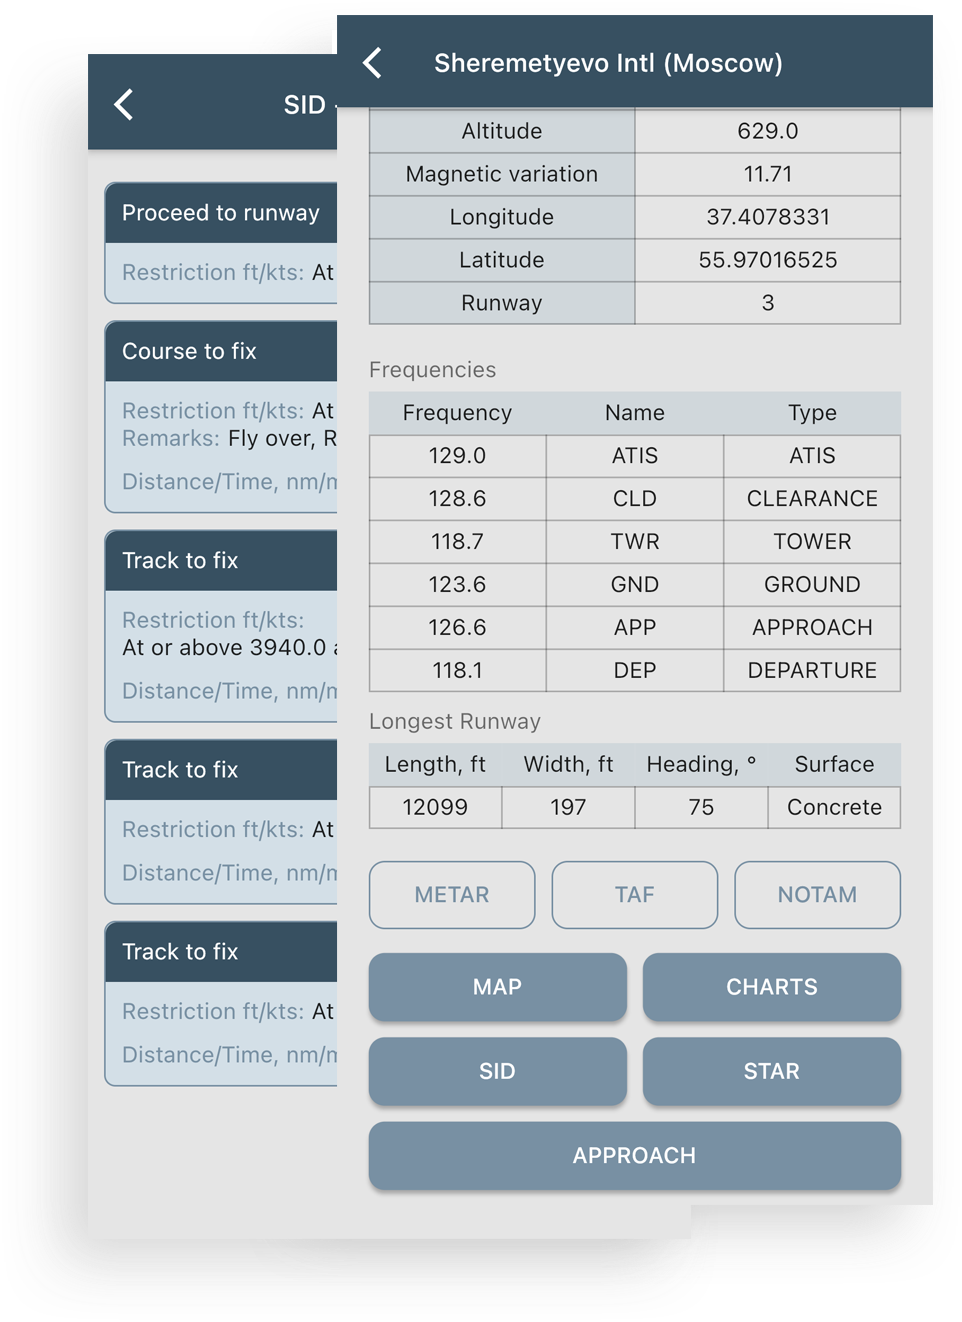
Task: Click the Latitude value 55.97016525
Action: point(768,260)
